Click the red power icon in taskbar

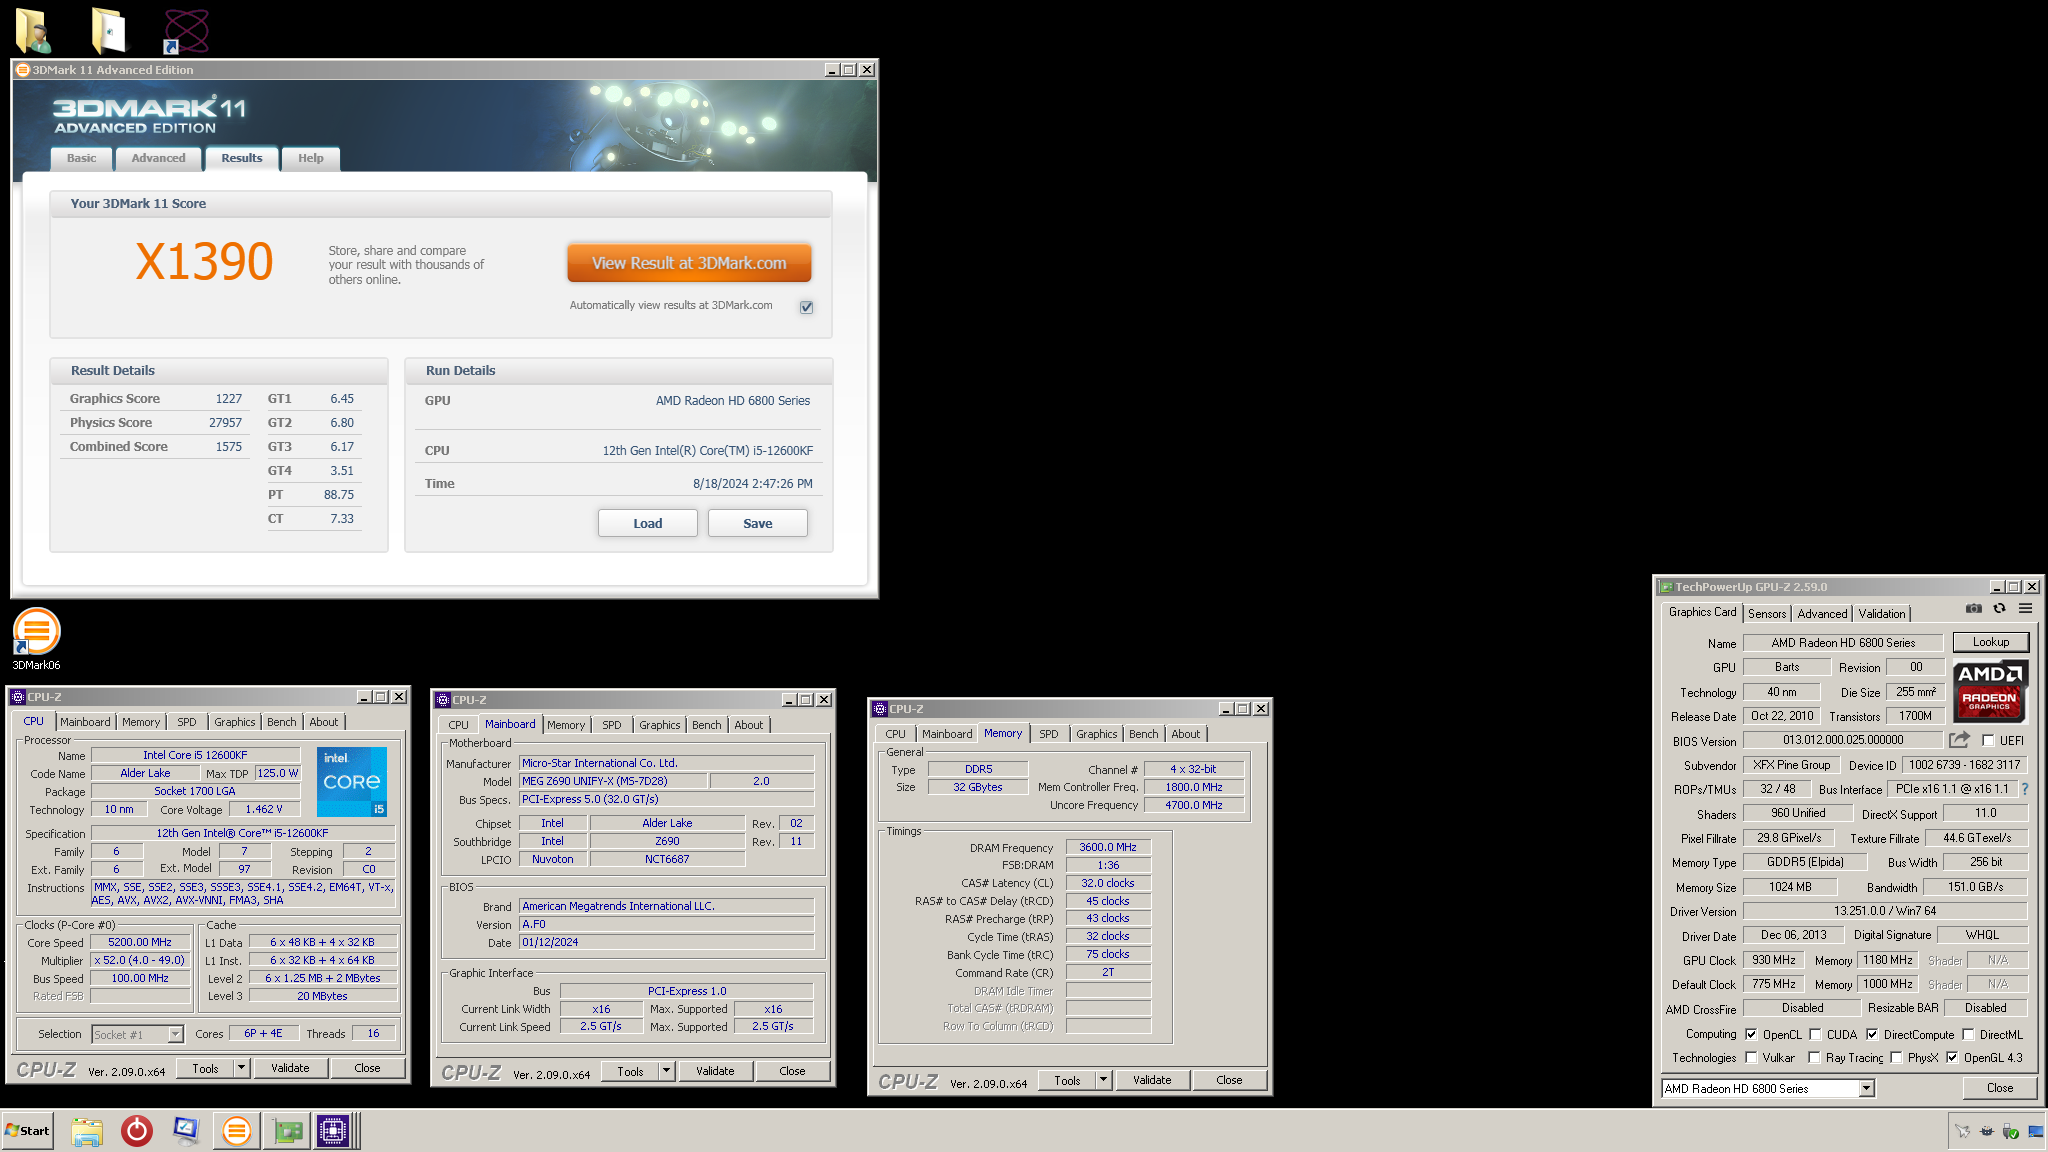[x=137, y=1131]
